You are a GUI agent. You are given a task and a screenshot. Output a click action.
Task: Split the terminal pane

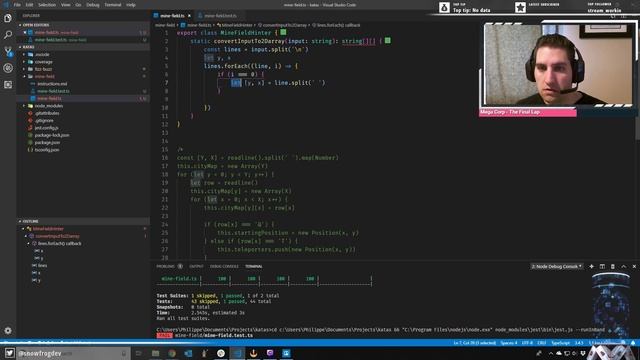coord(602,267)
